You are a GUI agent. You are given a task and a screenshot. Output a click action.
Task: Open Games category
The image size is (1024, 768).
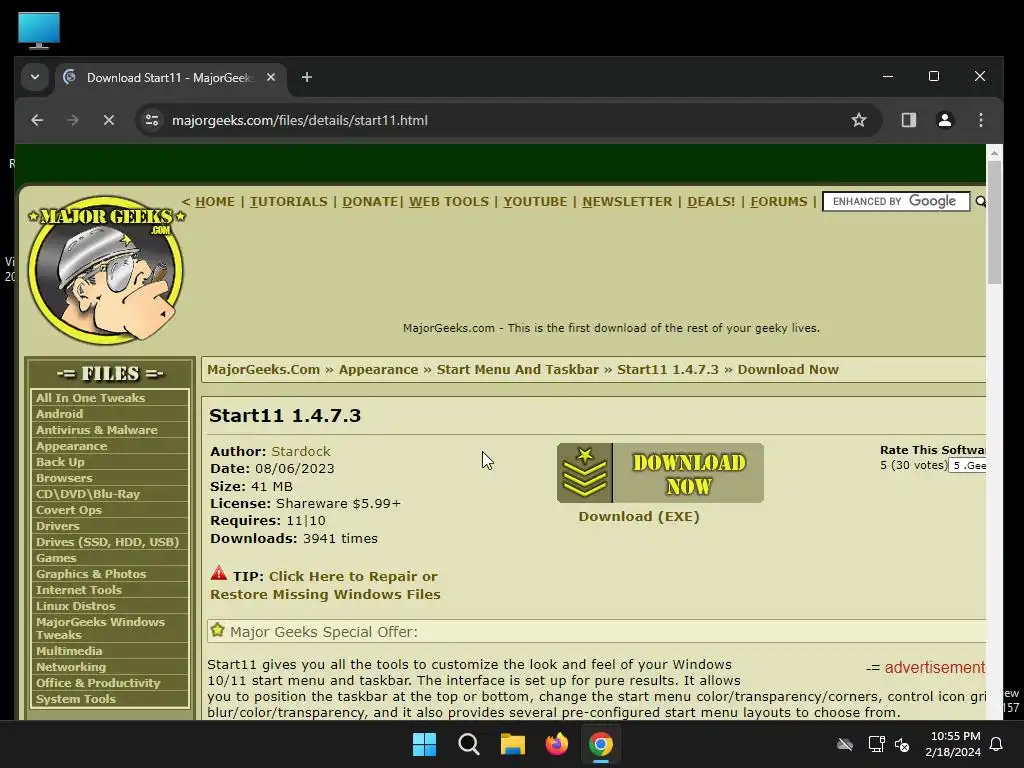56,558
